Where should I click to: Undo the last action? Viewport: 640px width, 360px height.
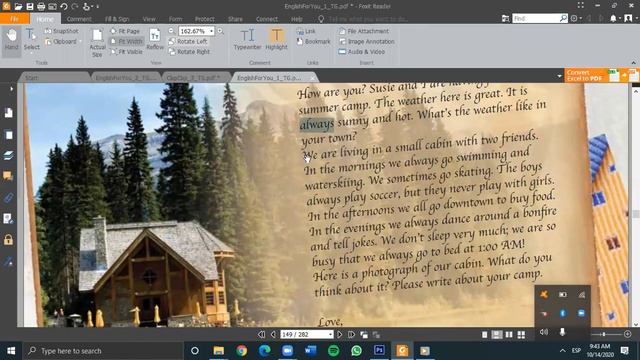click(63, 6)
